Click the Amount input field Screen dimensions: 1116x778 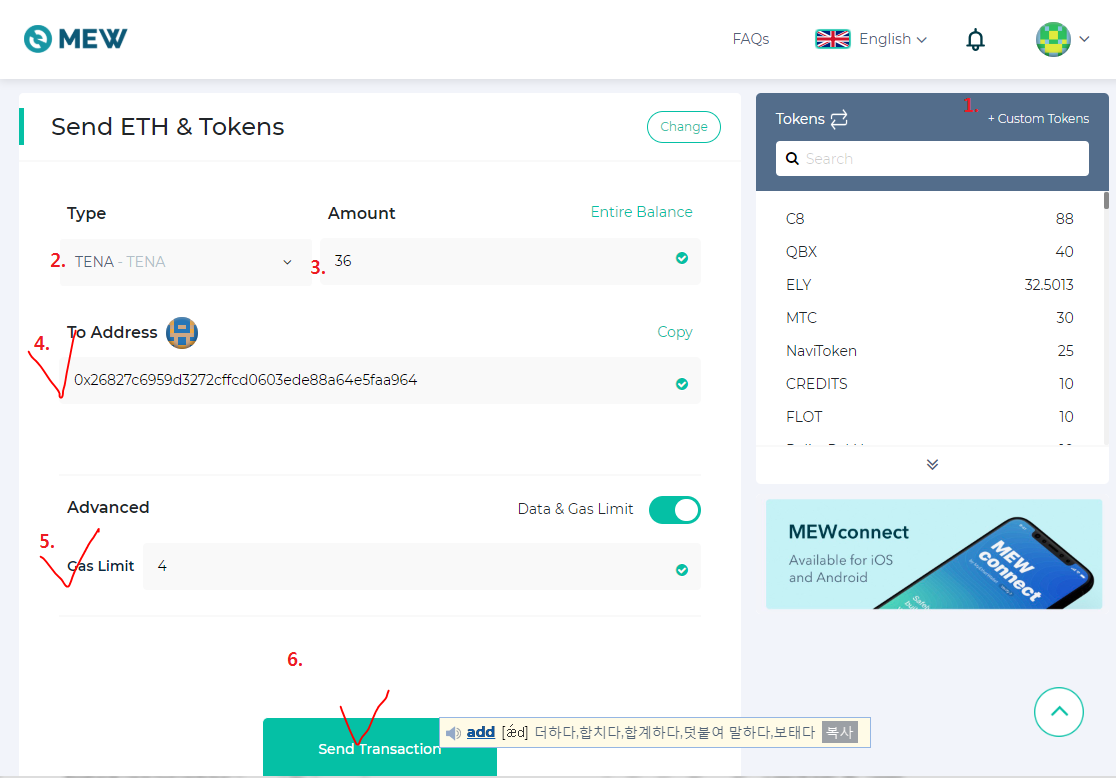pyautogui.click(x=510, y=261)
